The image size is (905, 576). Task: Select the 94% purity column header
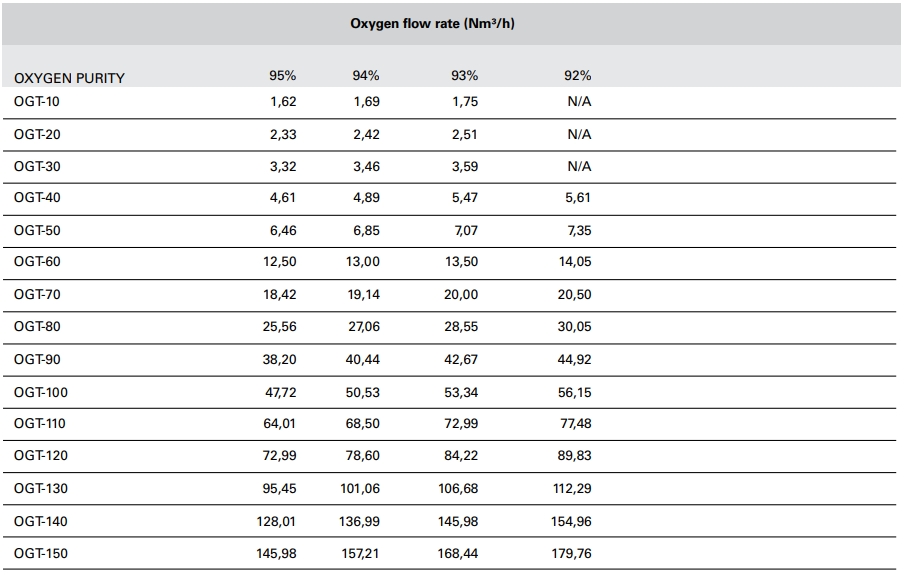click(x=366, y=75)
